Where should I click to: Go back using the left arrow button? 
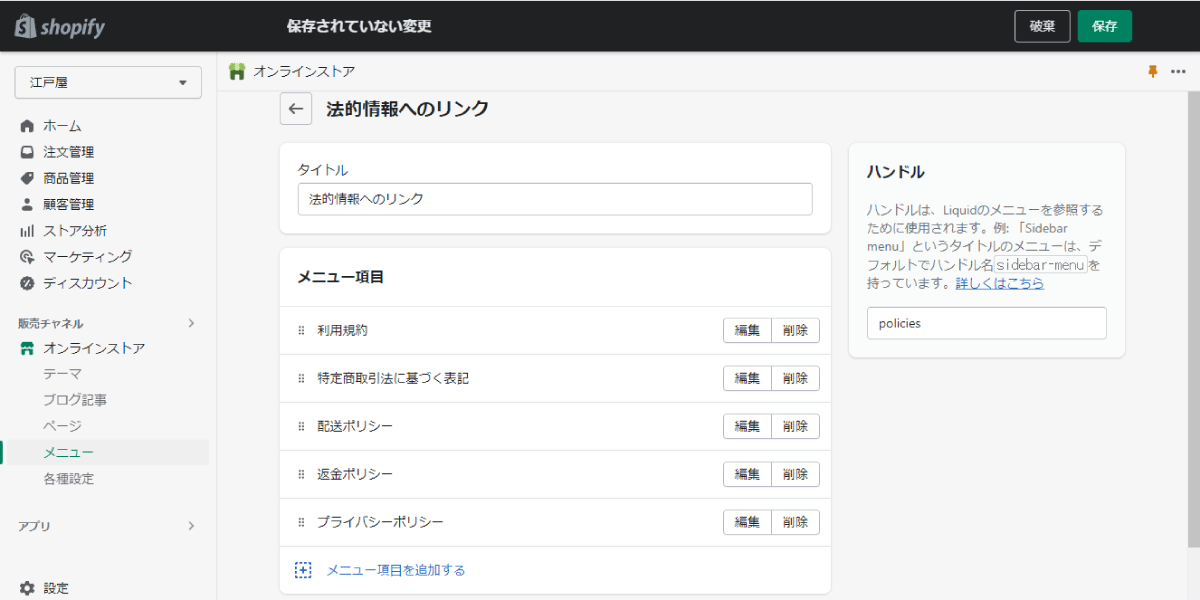pos(295,109)
